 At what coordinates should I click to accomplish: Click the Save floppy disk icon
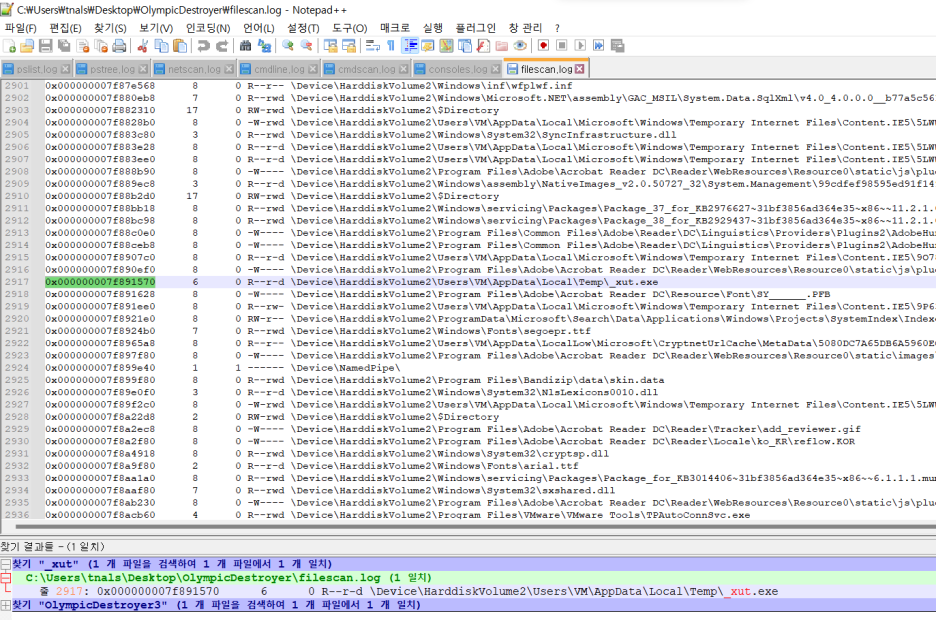(45, 46)
